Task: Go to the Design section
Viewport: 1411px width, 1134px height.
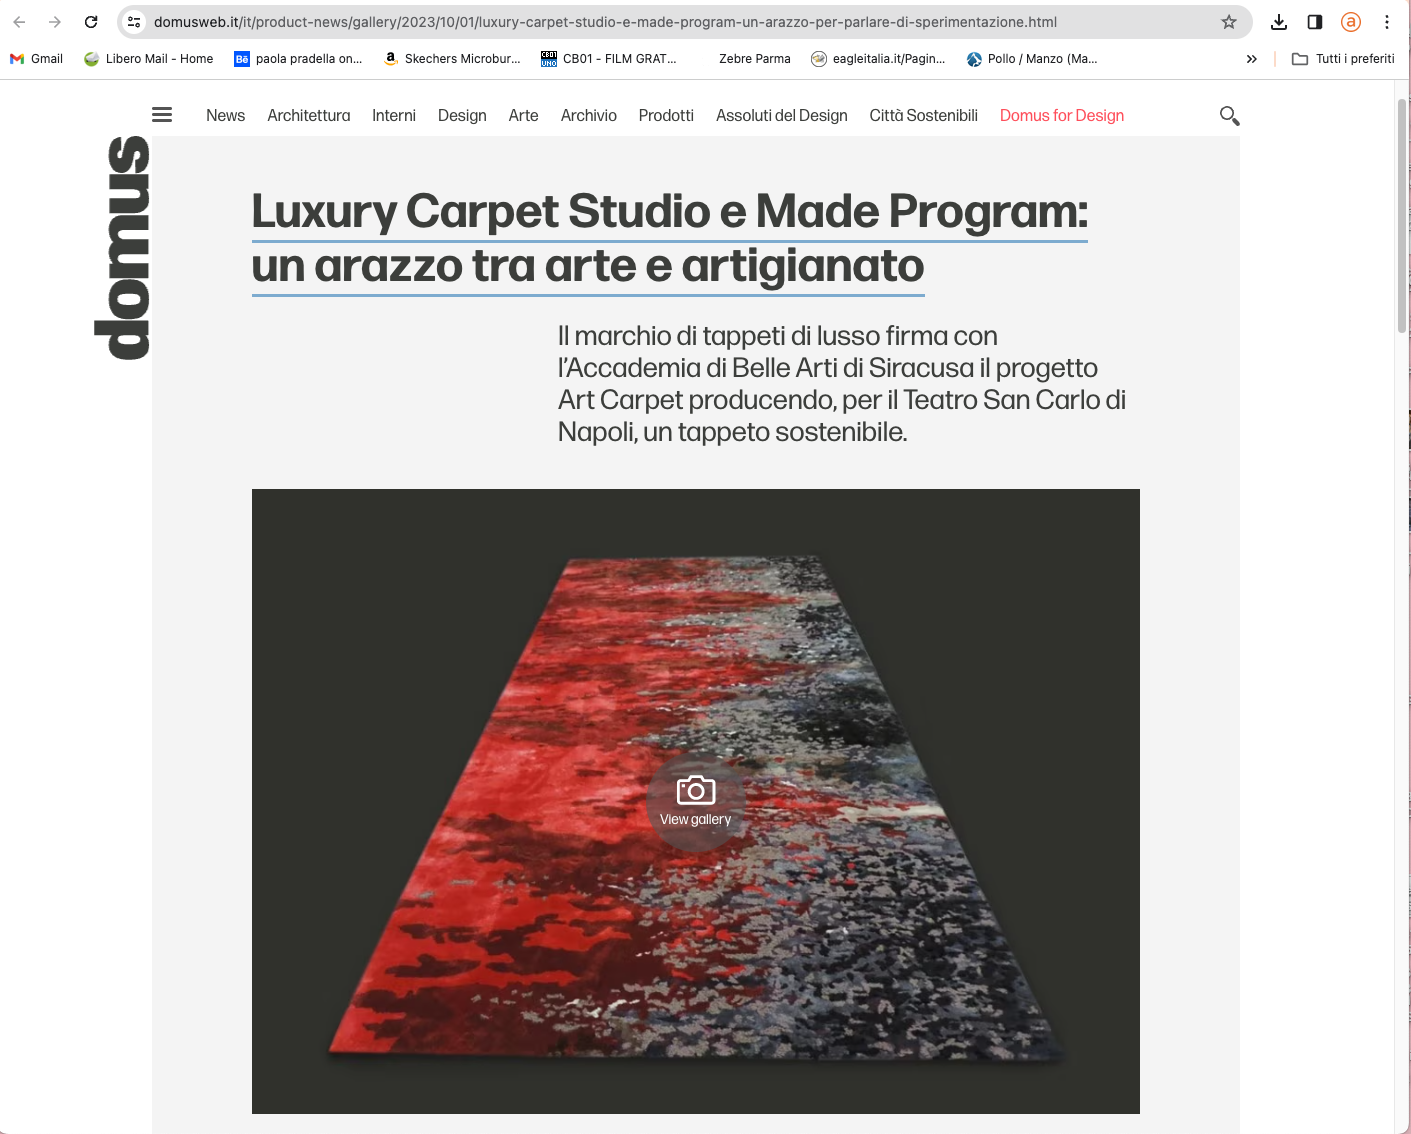Action: click(x=462, y=115)
